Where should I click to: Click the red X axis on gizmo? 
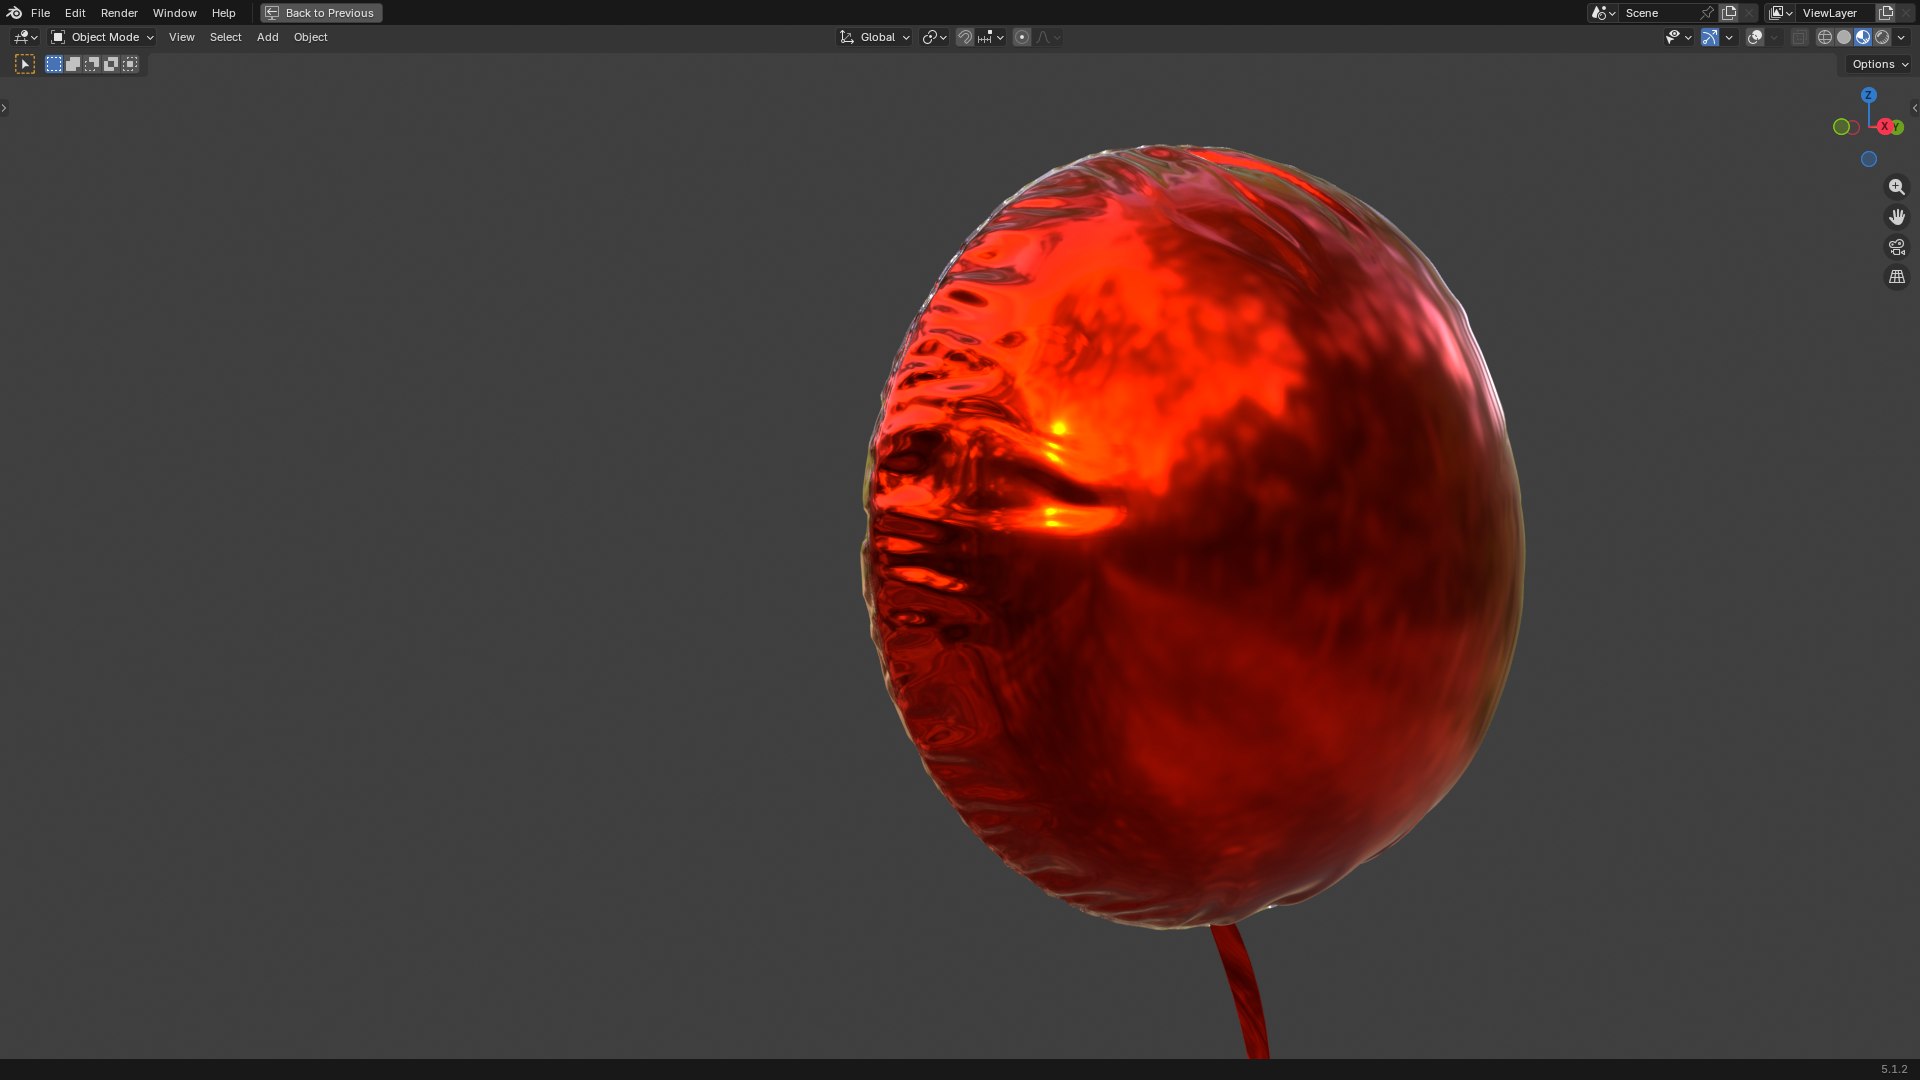tap(1884, 126)
